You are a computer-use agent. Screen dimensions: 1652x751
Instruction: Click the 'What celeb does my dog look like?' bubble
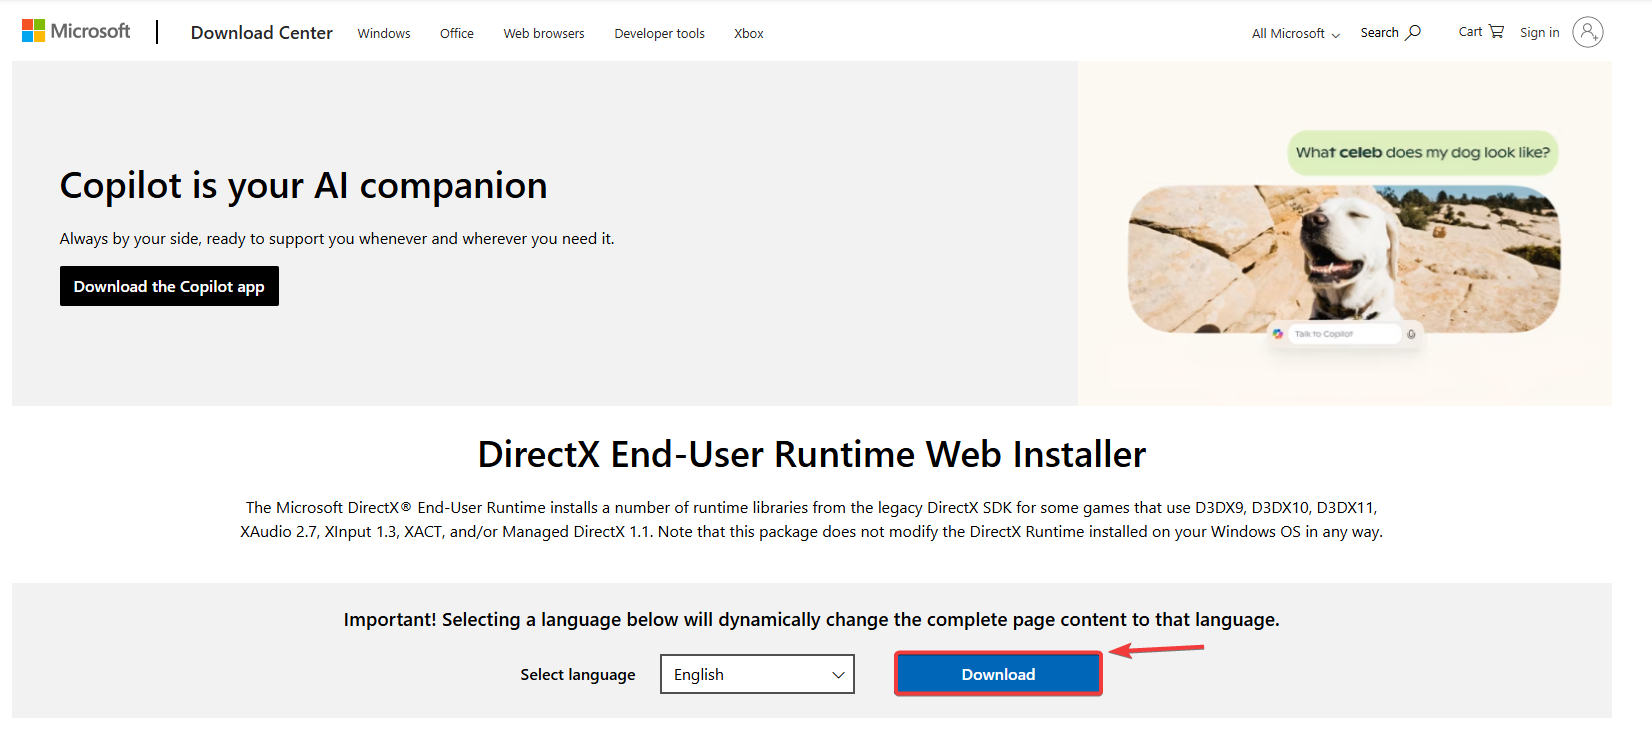point(1423,153)
